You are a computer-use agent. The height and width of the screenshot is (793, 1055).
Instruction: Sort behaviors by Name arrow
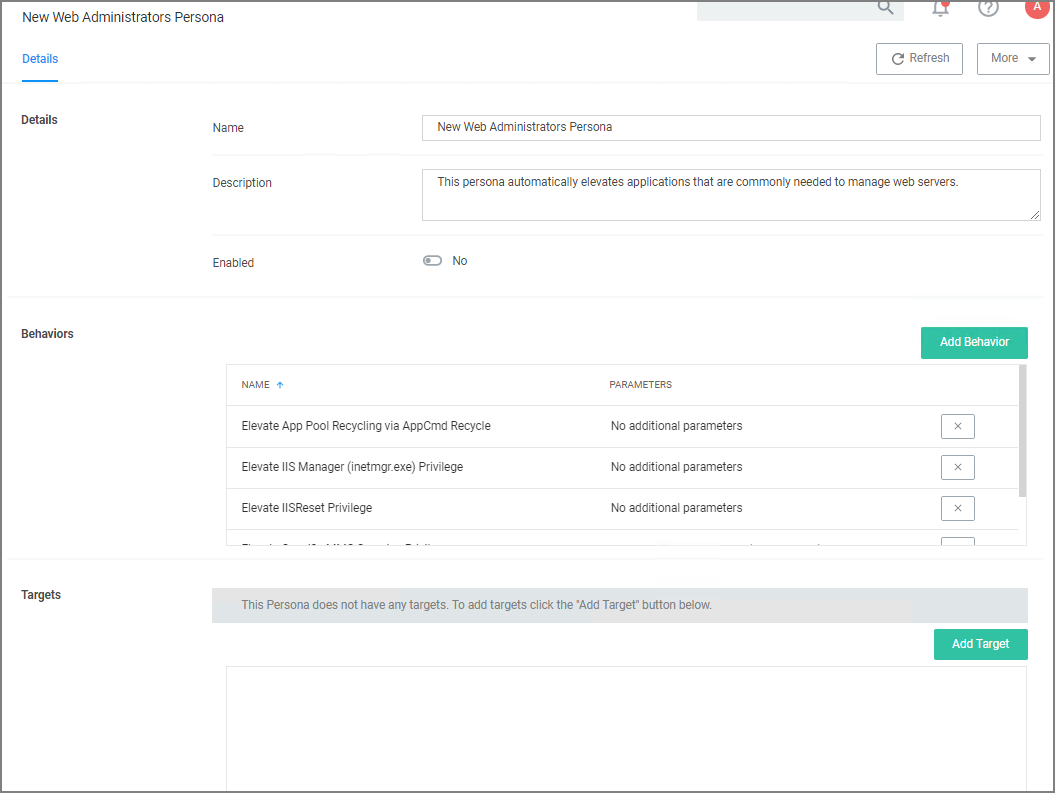tap(280, 385)
